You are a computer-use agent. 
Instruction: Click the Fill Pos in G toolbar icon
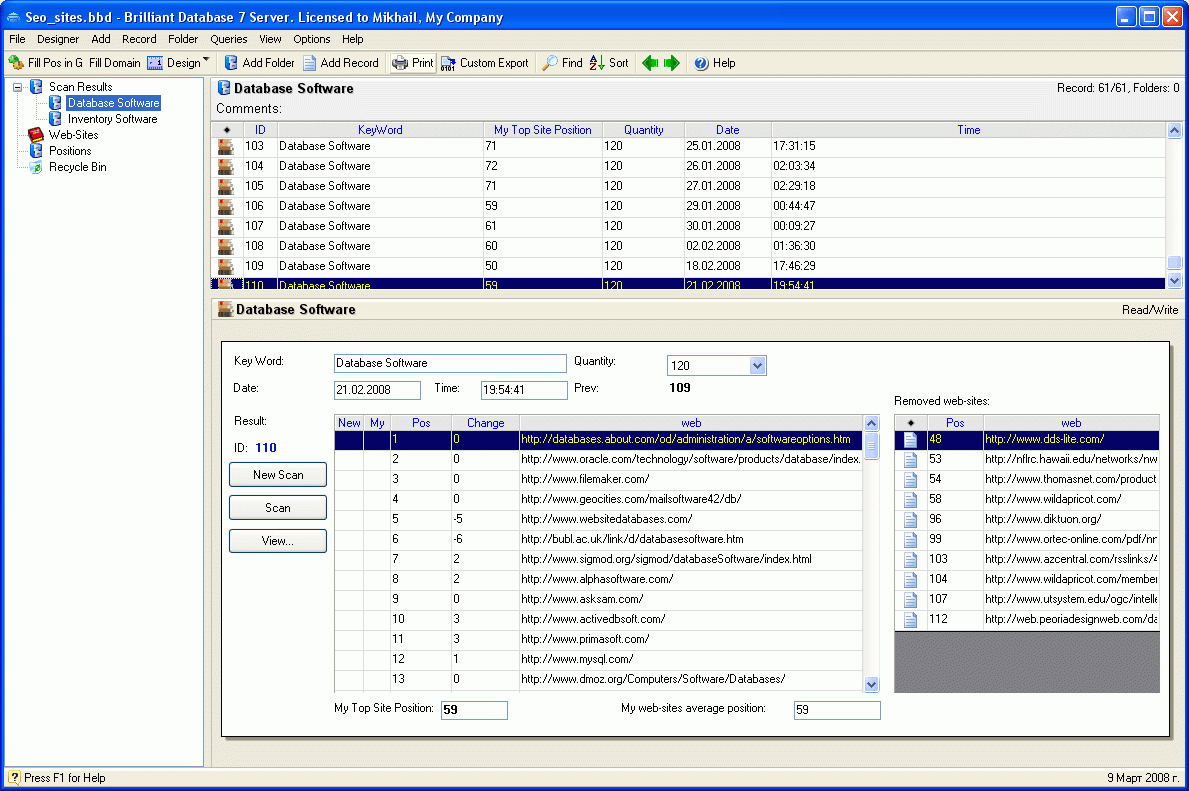(17, 63)
